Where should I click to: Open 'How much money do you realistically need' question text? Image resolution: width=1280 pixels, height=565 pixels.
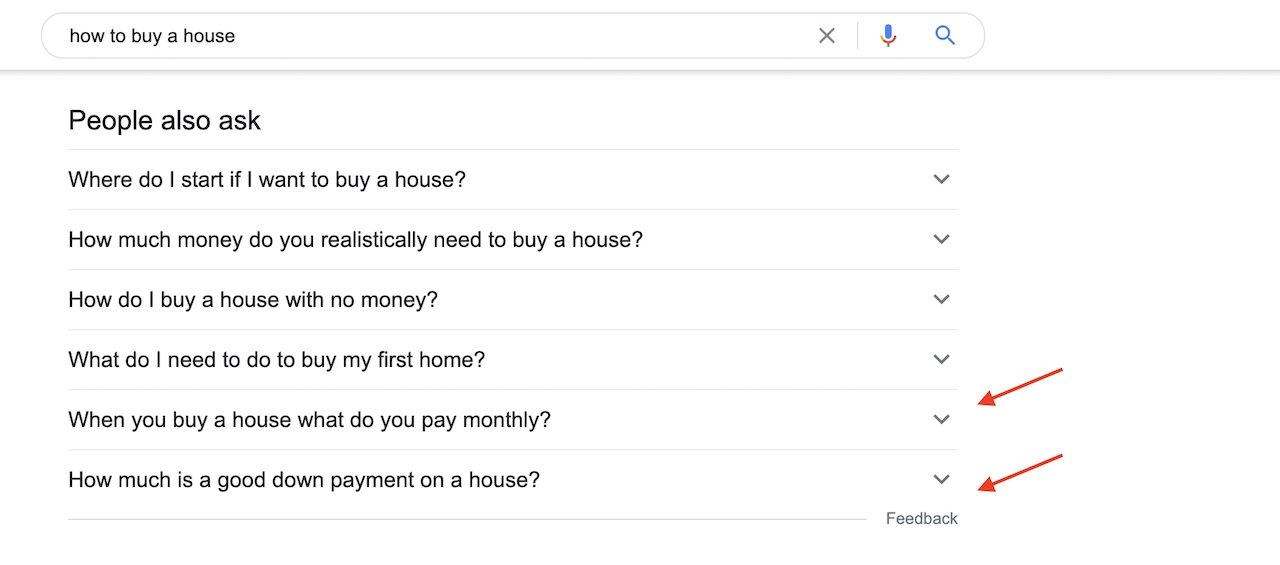coord(355,240)
